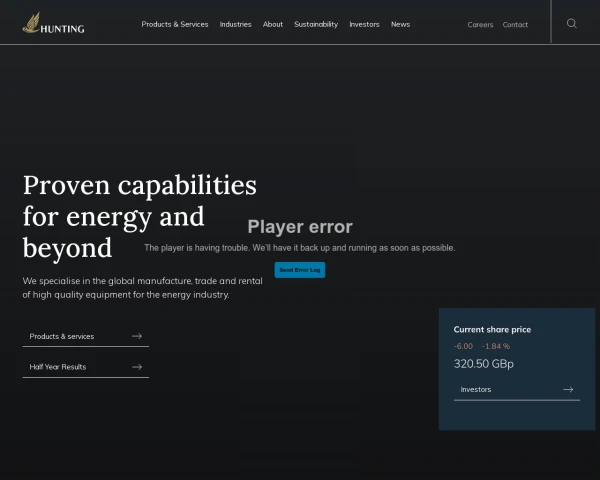Click the Player error heading
600x480 pixels.
pyautogui.click(x=300, y=227)
